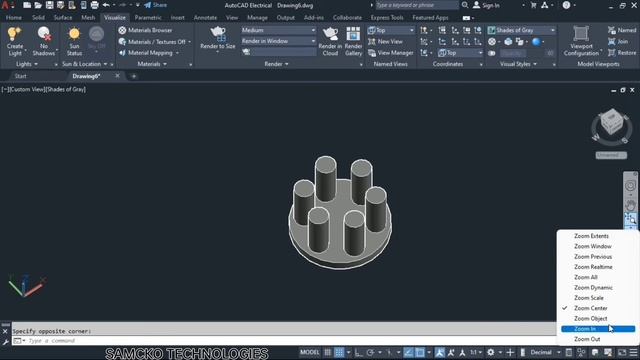This screenshot has height=360, width=640.
Task: Choose Zoom Dynamic in the menu
Action: point(593,288)
